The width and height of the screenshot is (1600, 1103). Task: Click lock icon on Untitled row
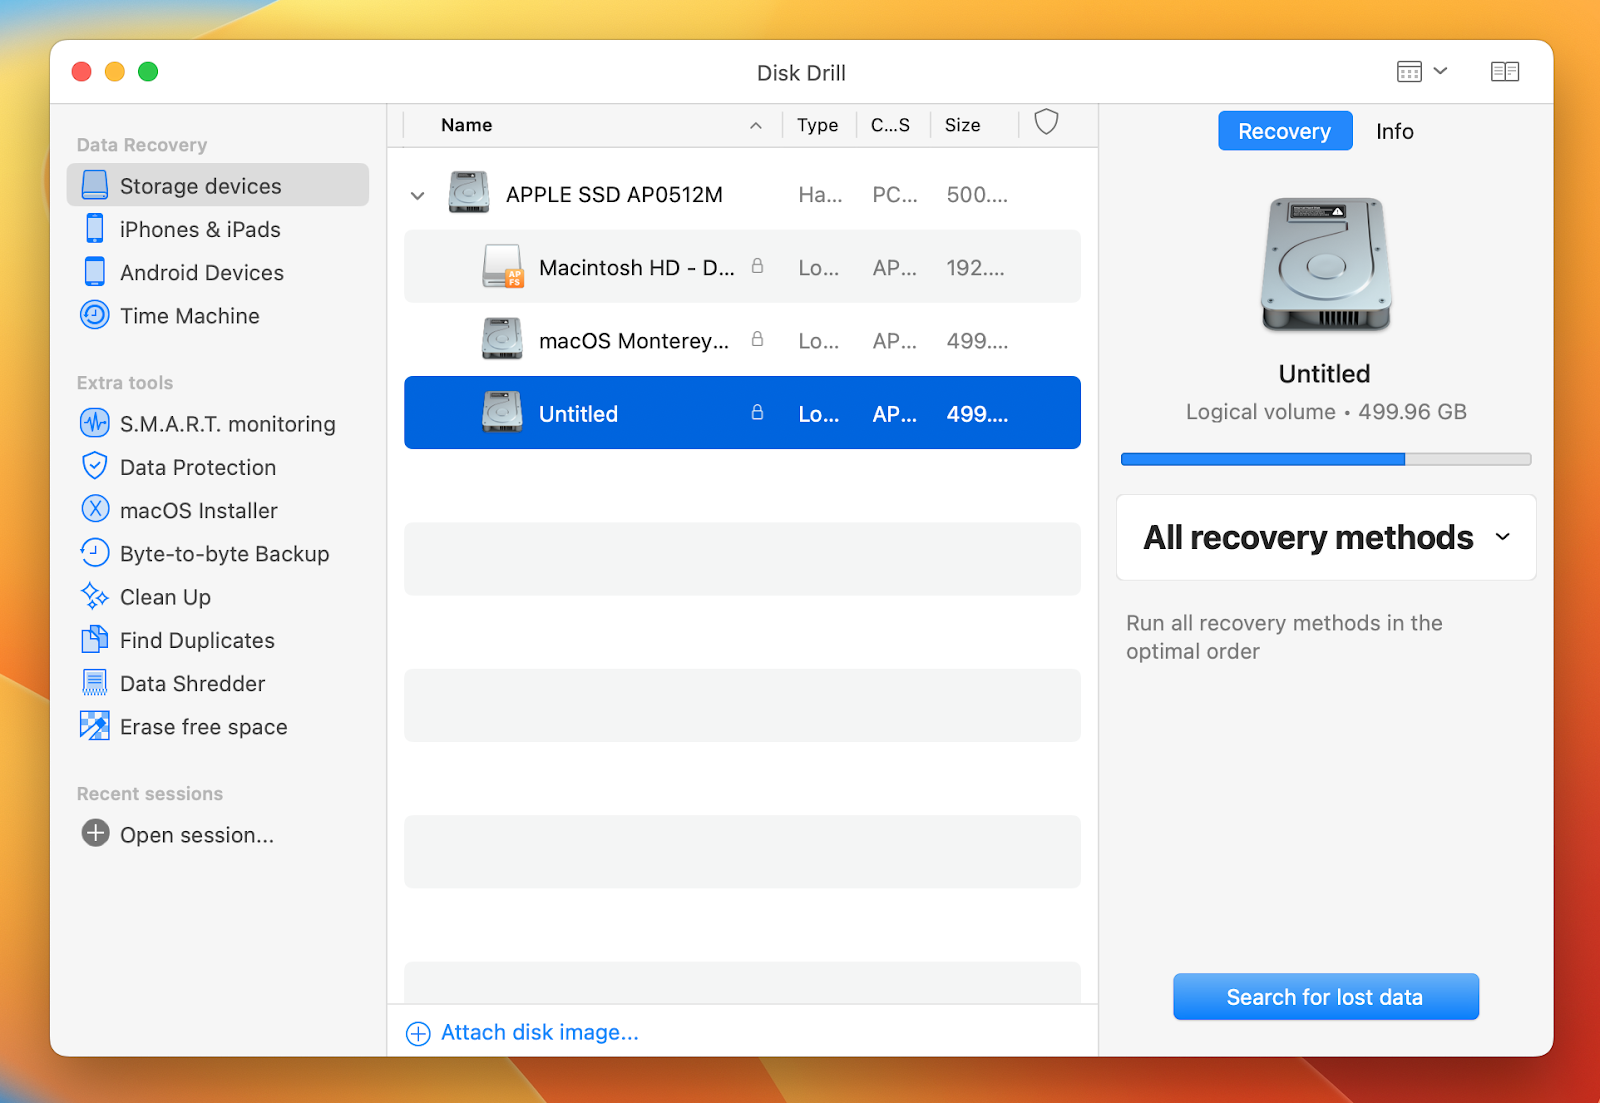click(x=758, y=412)
